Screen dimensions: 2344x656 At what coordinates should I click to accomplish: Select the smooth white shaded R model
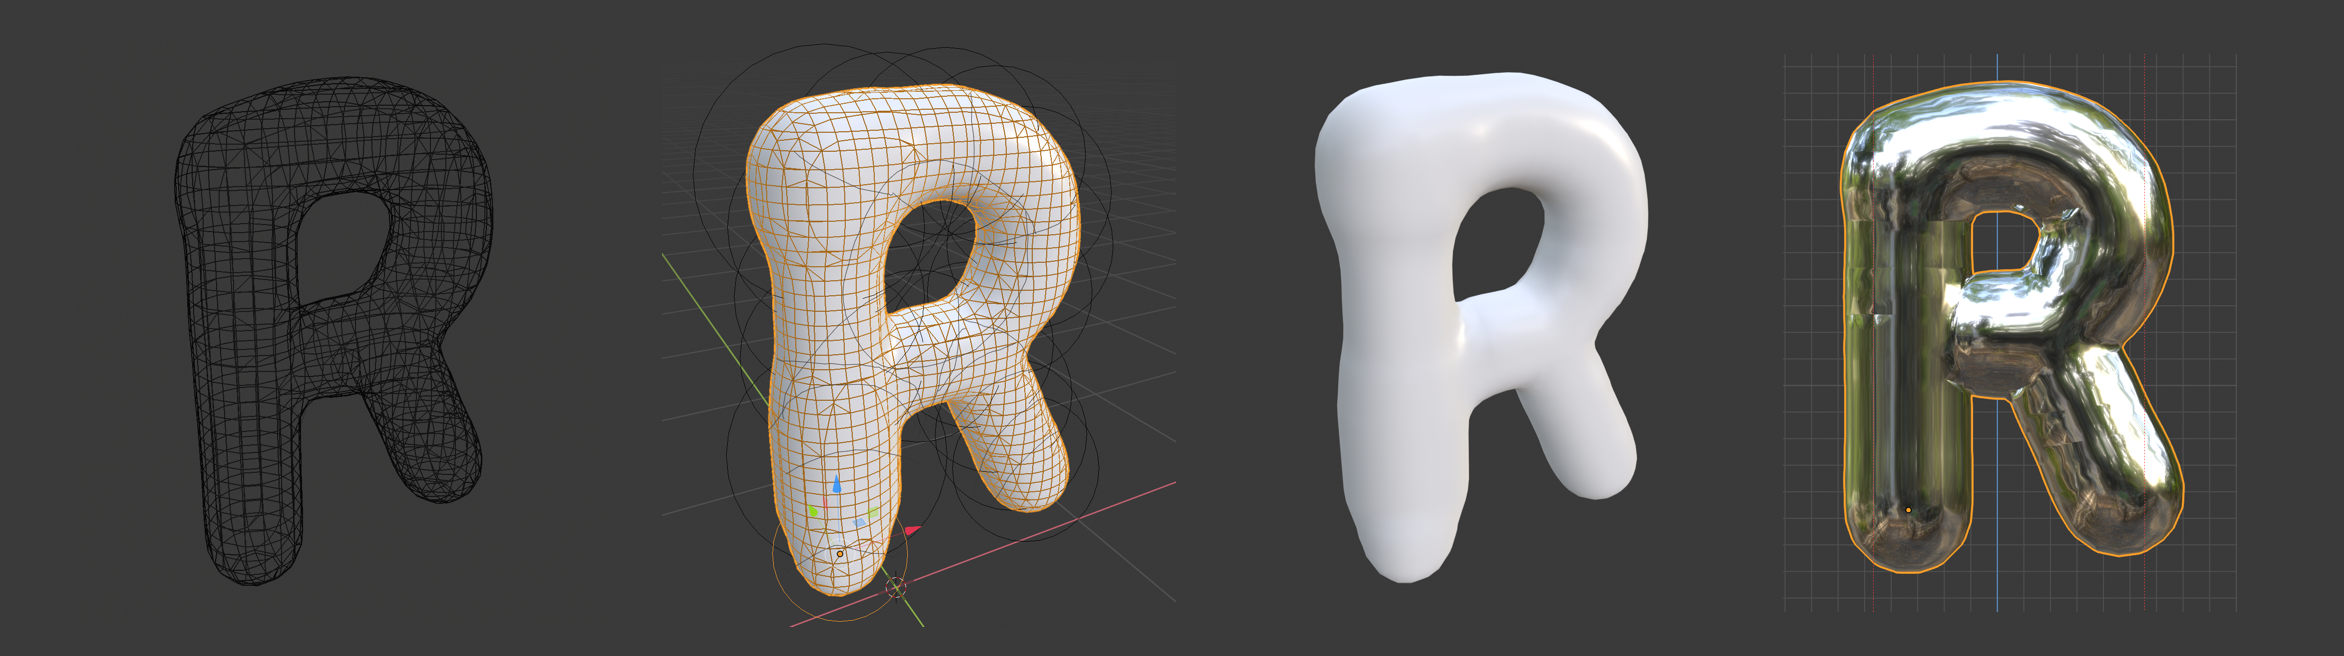1480,325
